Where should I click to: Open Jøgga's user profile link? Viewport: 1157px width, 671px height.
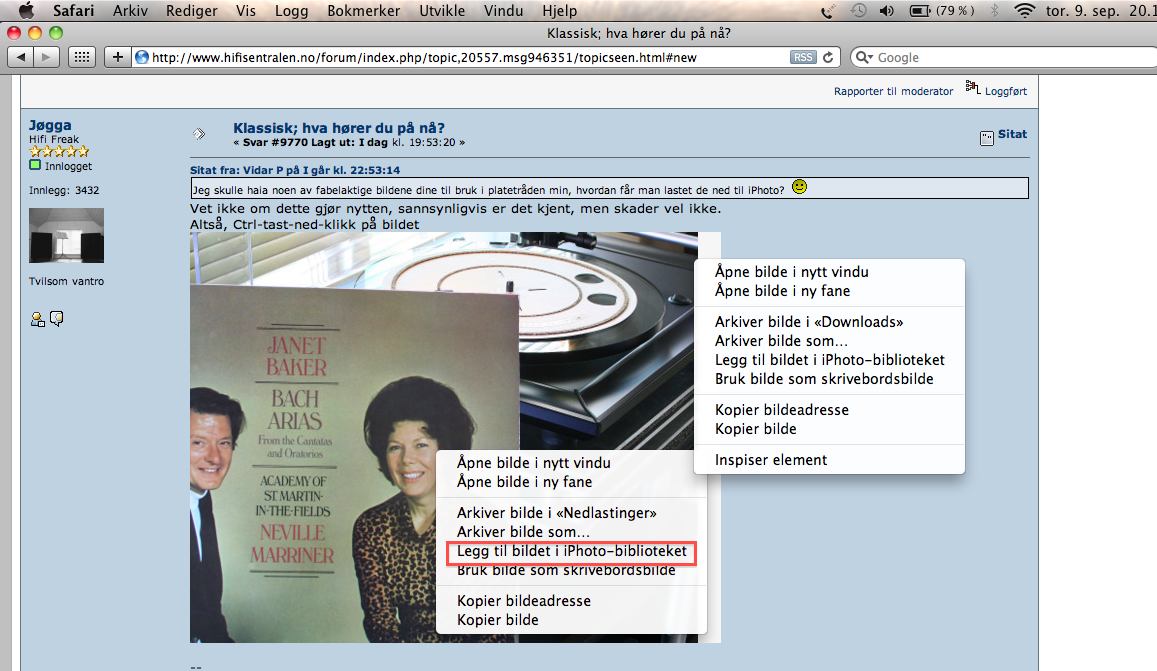pos(50,125)
